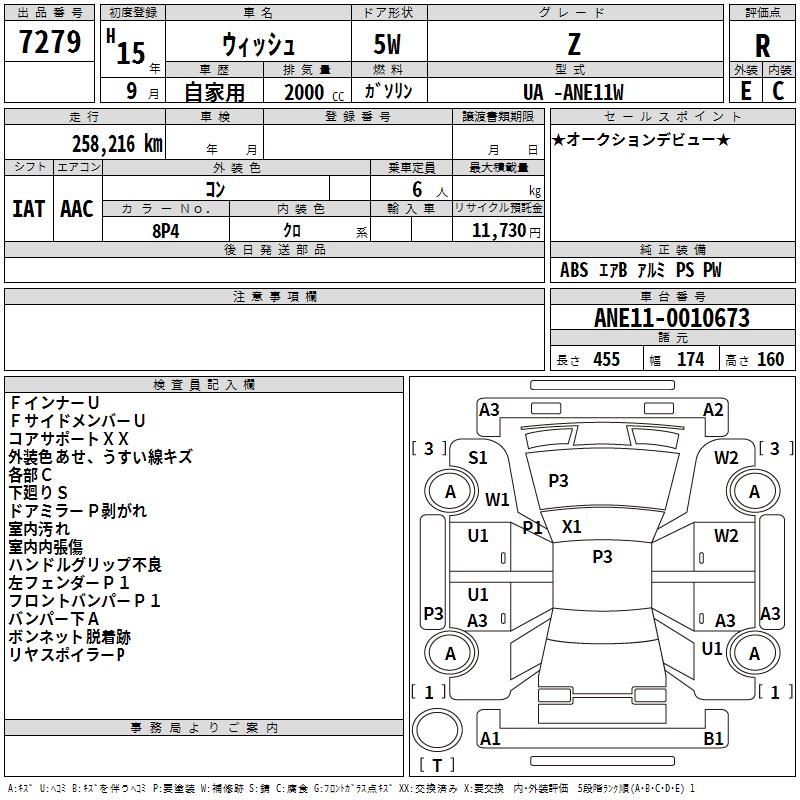Select the コアサポートXX inspector note
Screen dimensions: 800x800
coord(69,439)
